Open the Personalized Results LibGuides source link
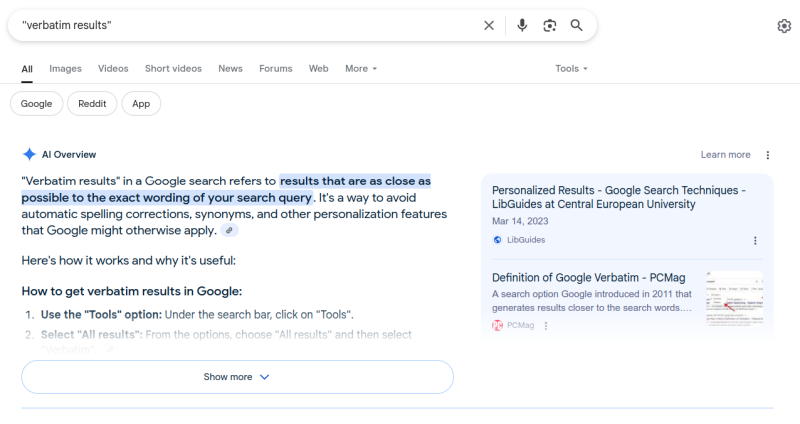Screen dimensions: 800x424 click(619, 197)
